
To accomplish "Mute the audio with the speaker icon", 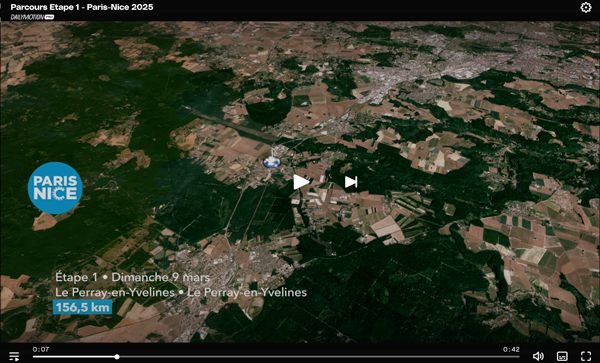I will coord(538,356).
